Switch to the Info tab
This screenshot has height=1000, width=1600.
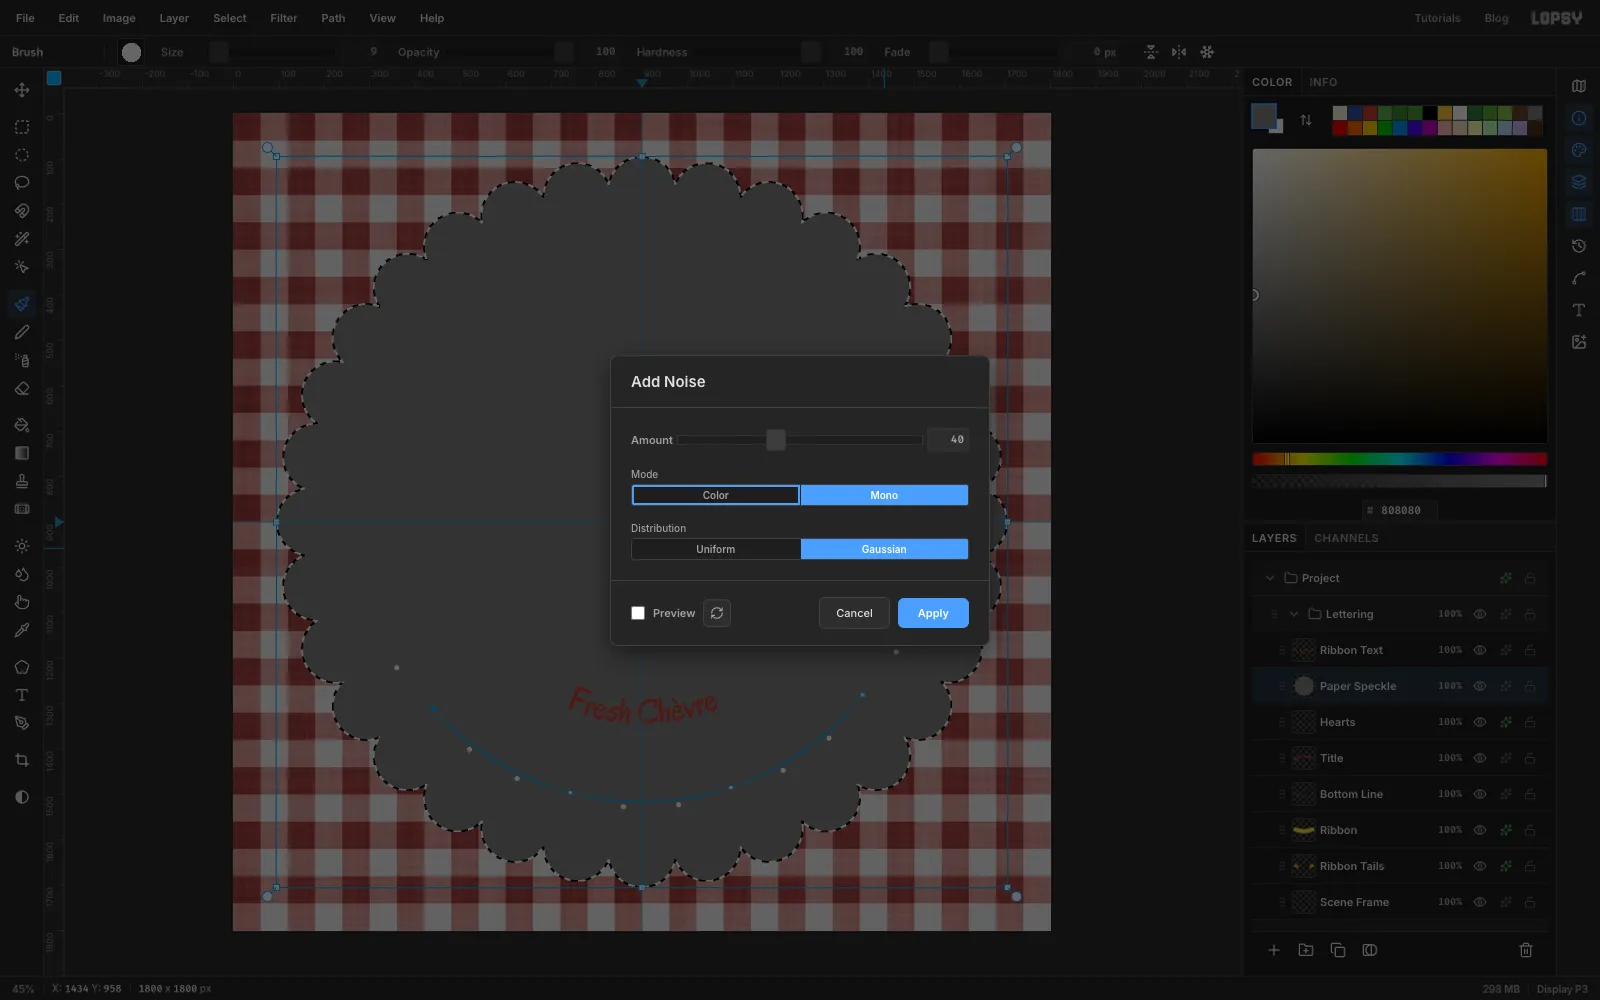(1323, 82)
